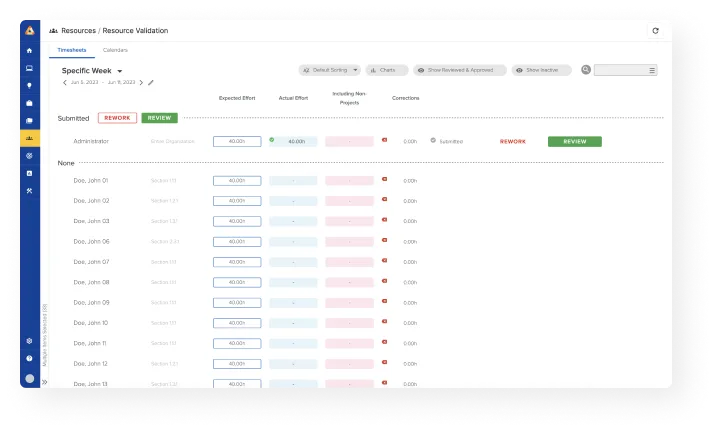Click the laptop icon in the sidebar
This screenshot has height=432, width=716.
tap(30, 68)
